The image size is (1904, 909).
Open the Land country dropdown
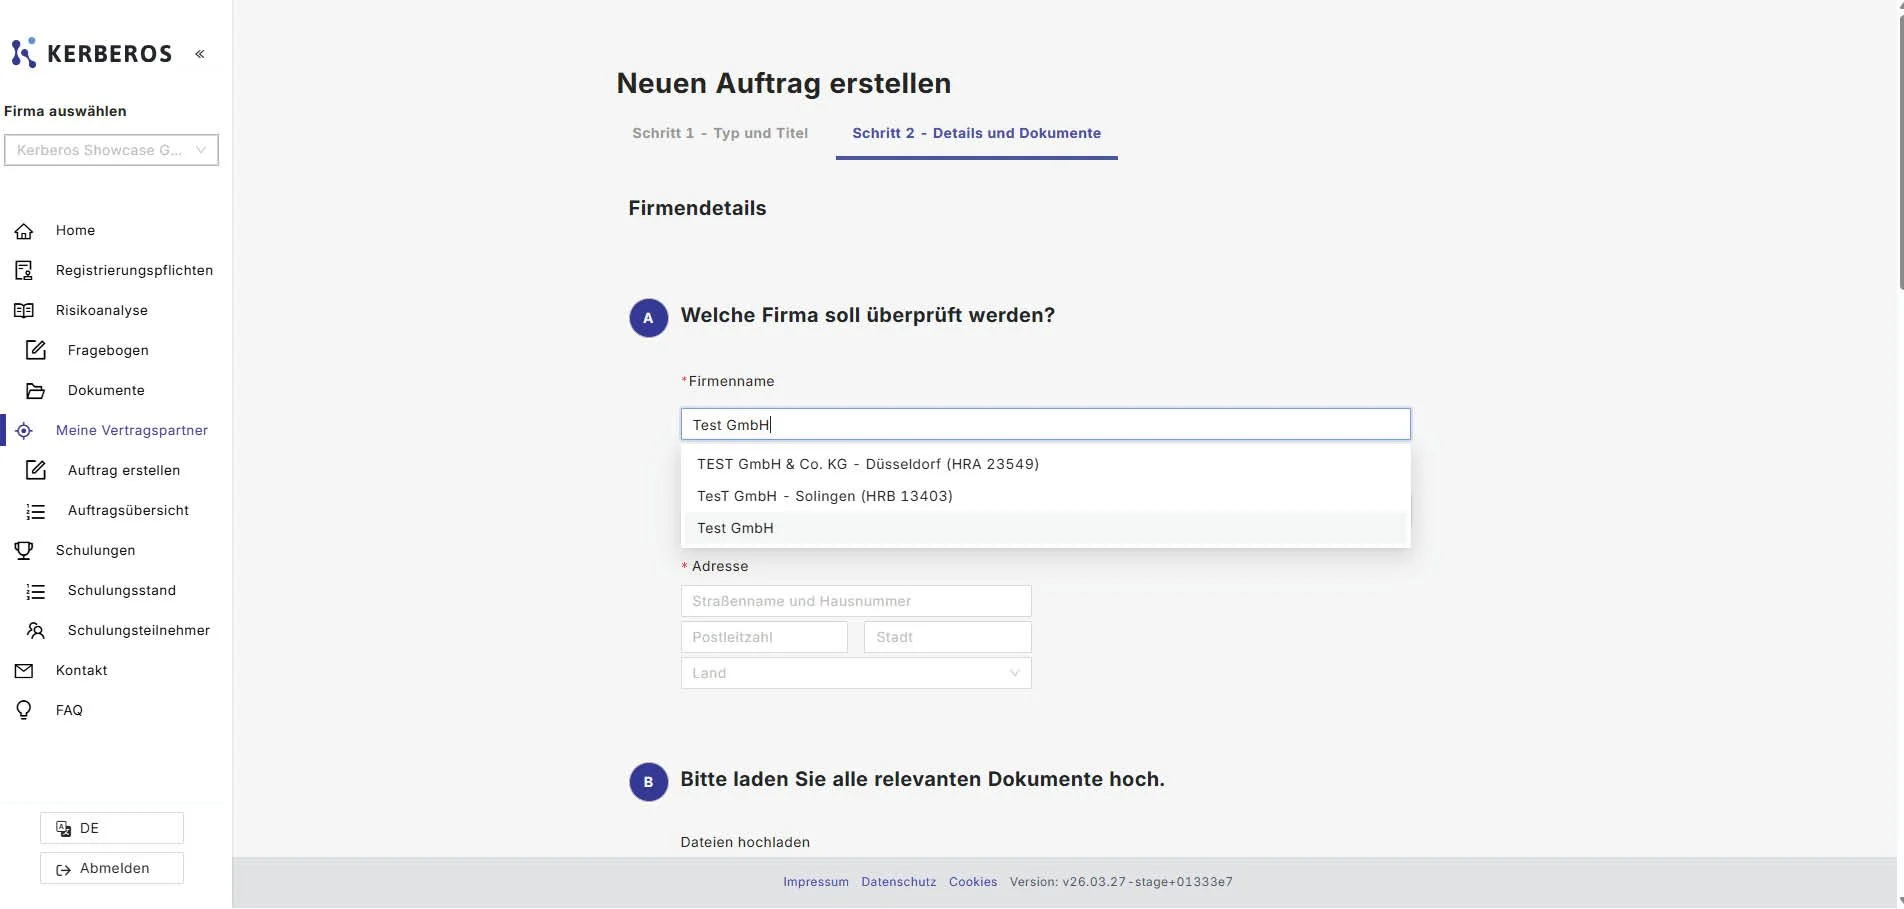coord(856,673)
